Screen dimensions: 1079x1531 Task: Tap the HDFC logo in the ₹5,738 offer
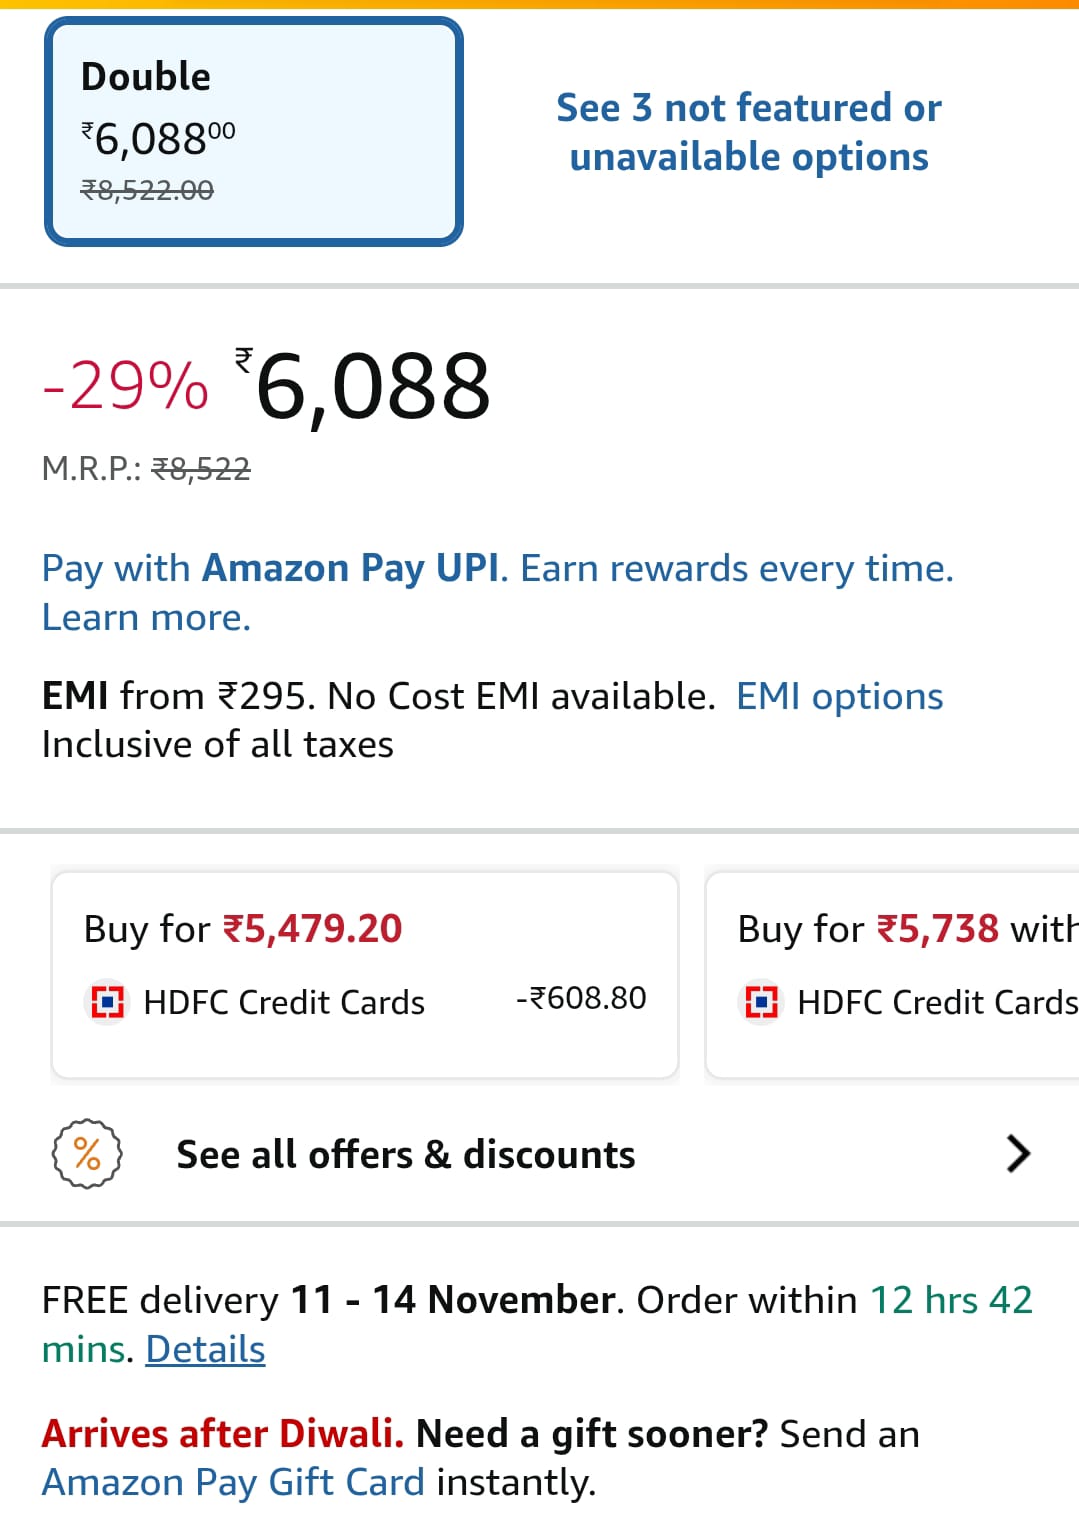[x=761, y=1001]
